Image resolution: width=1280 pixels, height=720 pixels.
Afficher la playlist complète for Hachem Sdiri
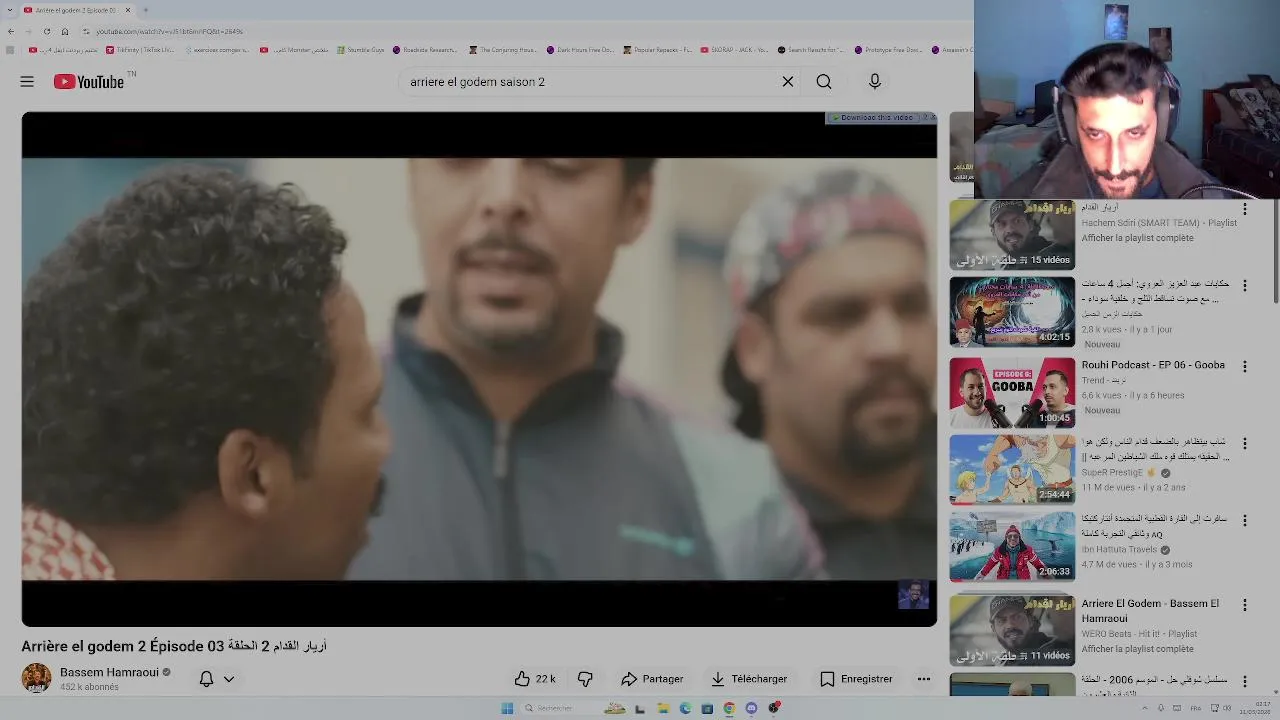pos(1137,238)
